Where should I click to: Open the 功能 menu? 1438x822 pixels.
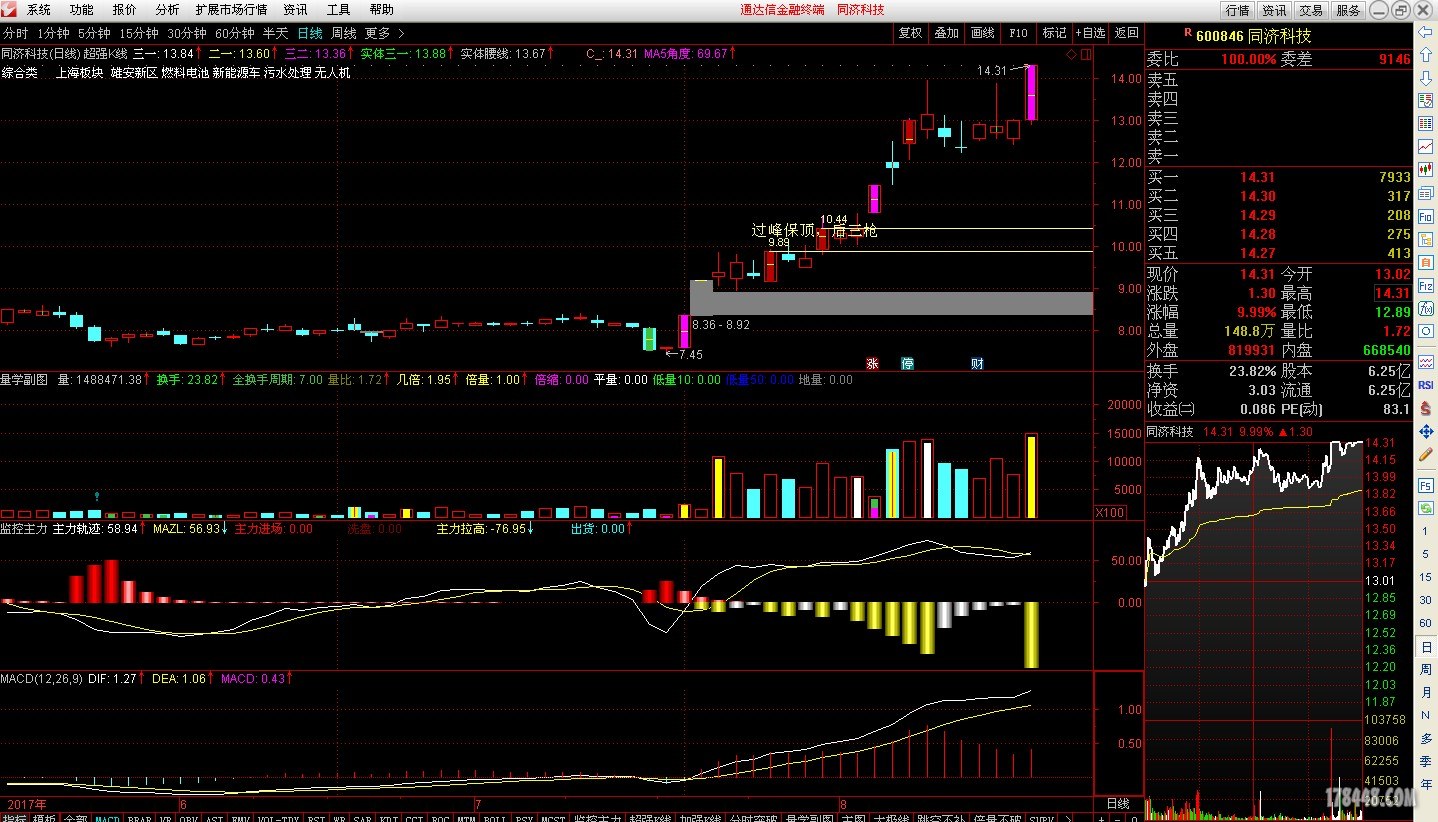point(82,10)
